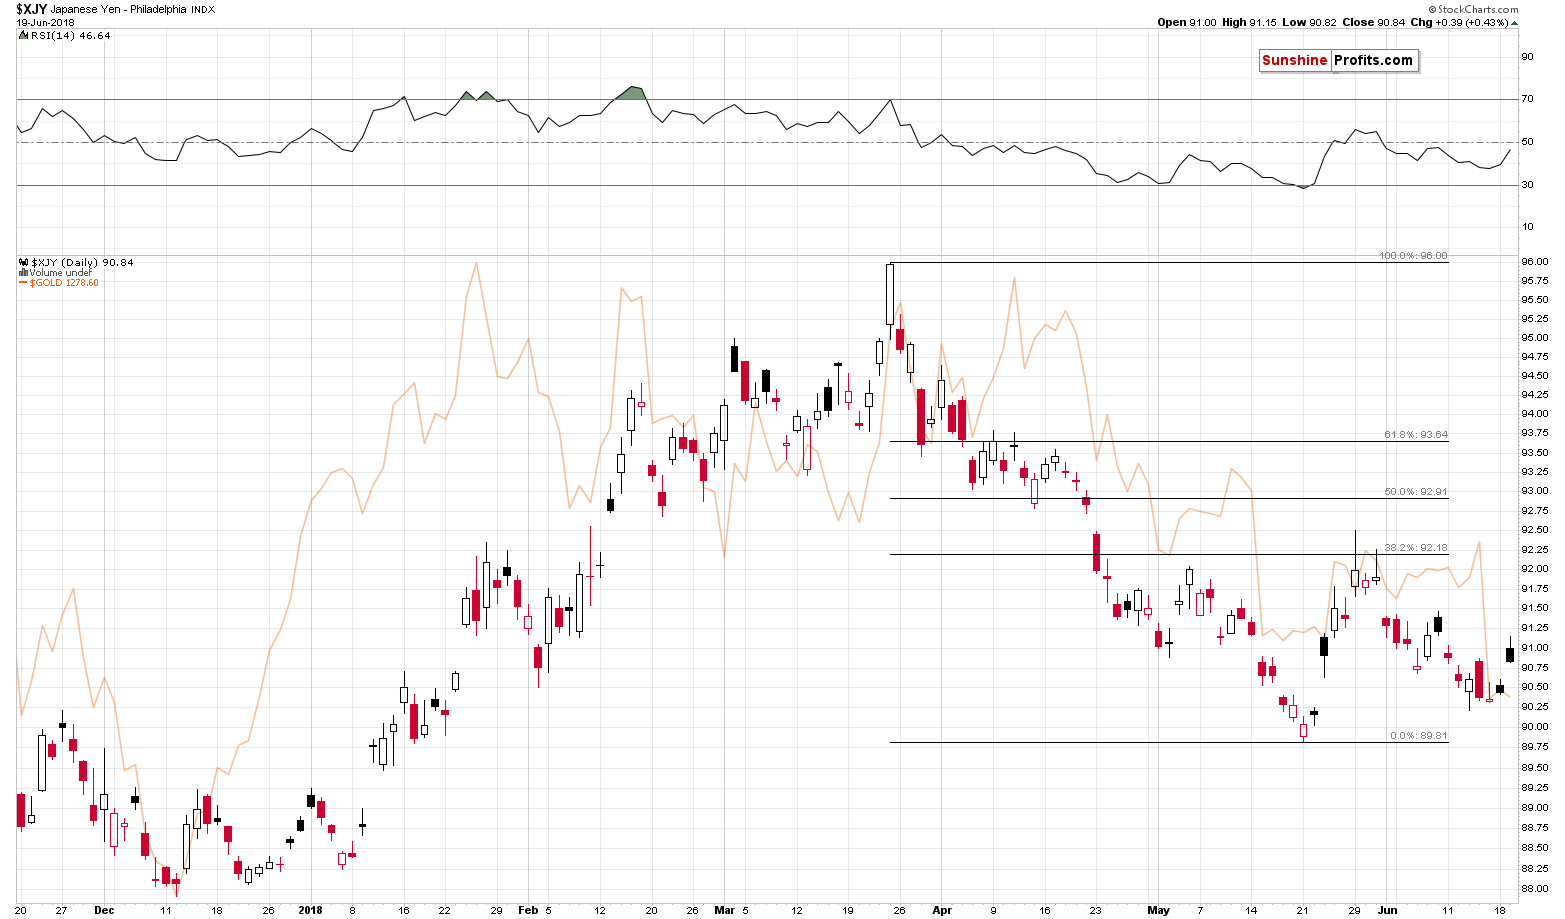Click the Jun month marker on date axis
Viewport: 1565px width, 919px height.
coord(1388,911)
